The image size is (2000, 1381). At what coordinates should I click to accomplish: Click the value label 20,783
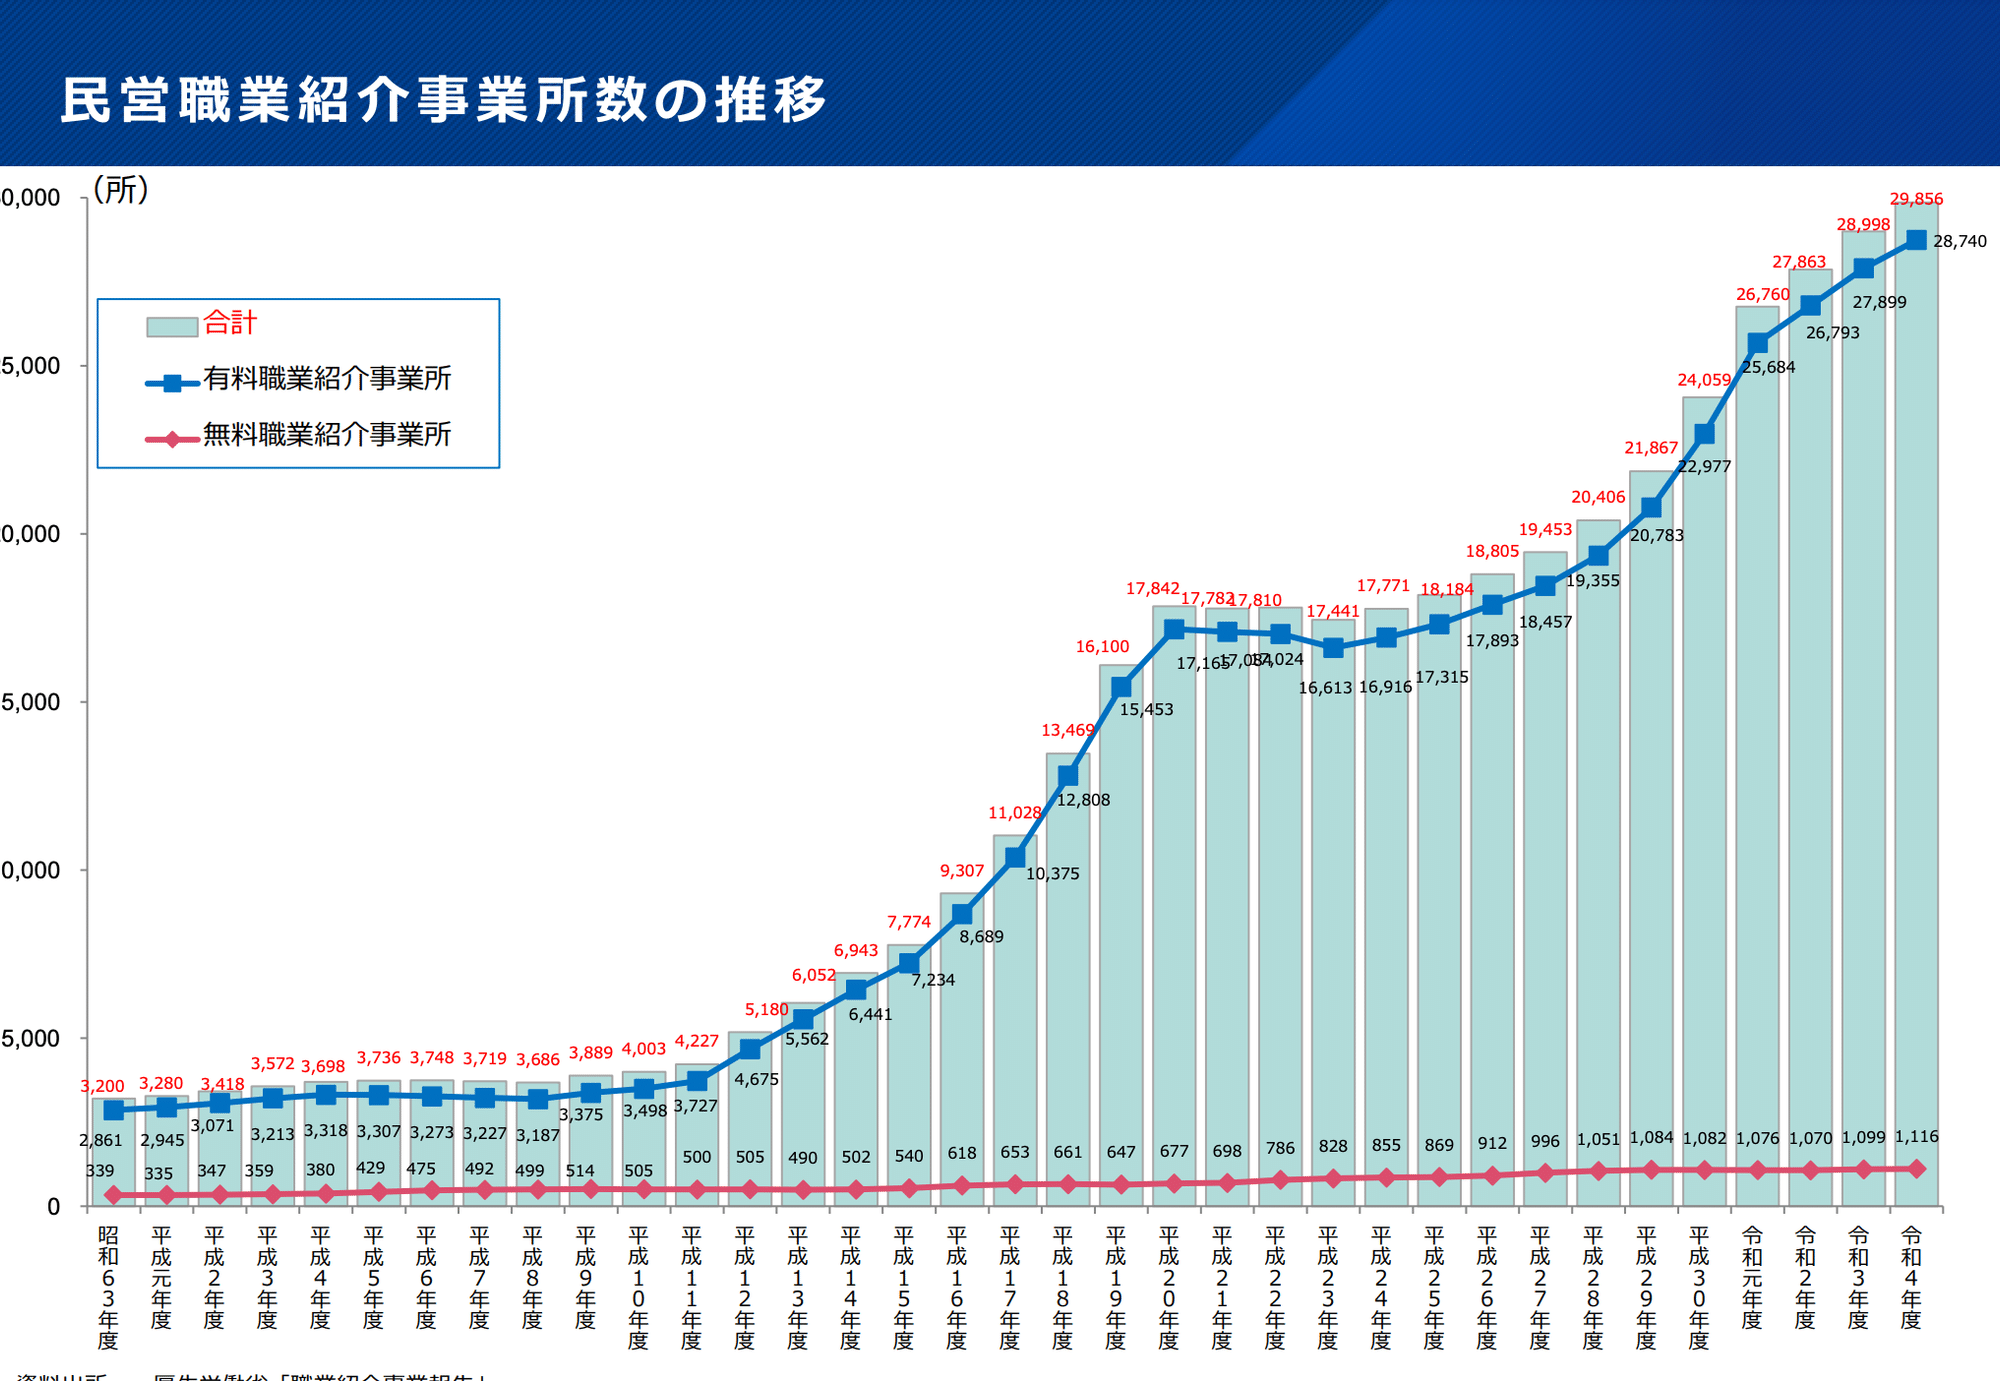coord(1657,535)
